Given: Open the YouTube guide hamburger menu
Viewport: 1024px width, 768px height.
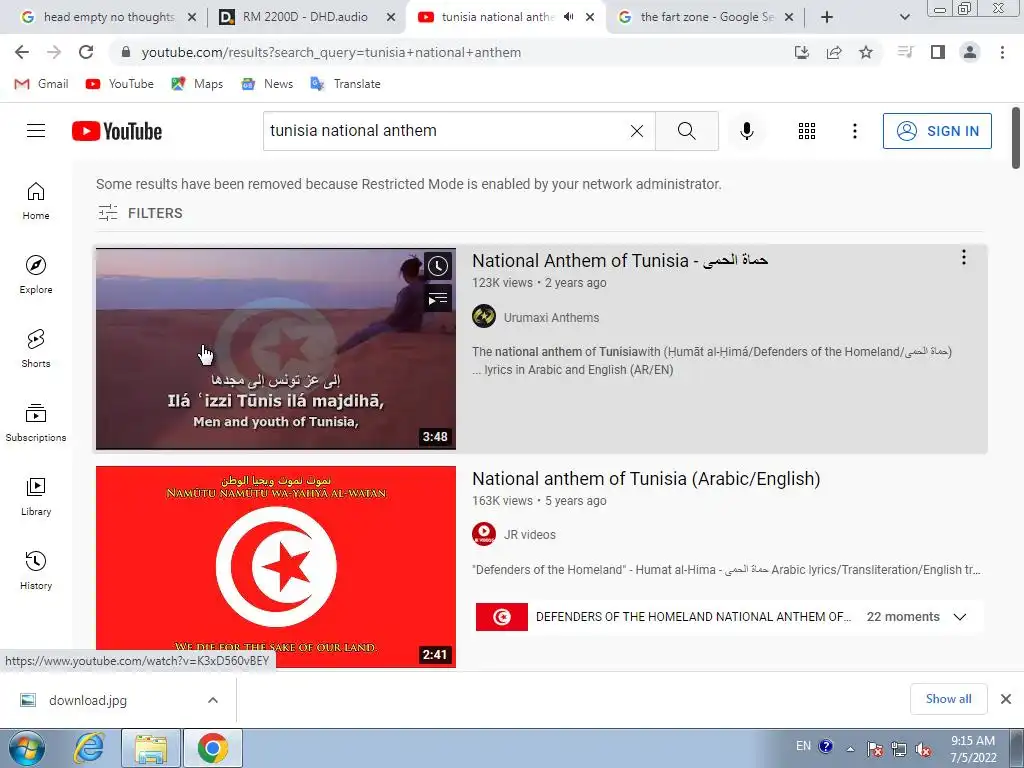Looking at the screenshot, I should (36, 131).
